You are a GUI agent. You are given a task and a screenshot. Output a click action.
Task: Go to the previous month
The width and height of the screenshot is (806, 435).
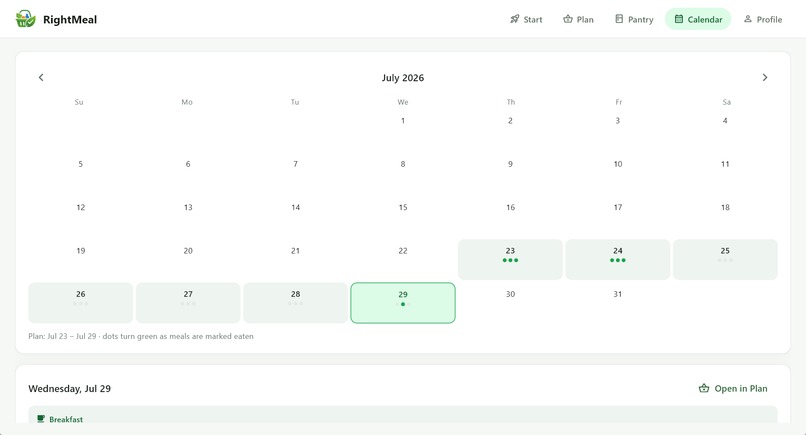point(41,78)
